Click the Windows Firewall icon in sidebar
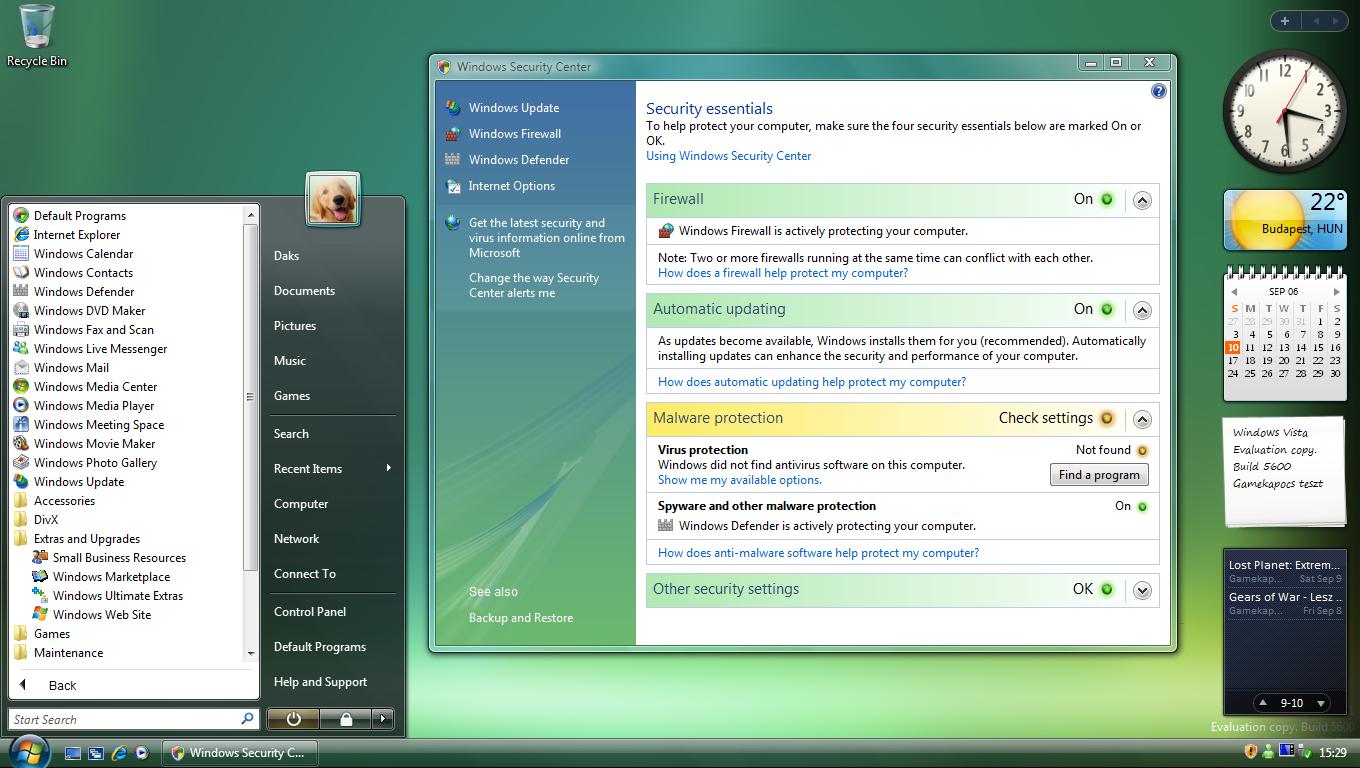Viewport: 1360px width, 768px height. [453, 133]
